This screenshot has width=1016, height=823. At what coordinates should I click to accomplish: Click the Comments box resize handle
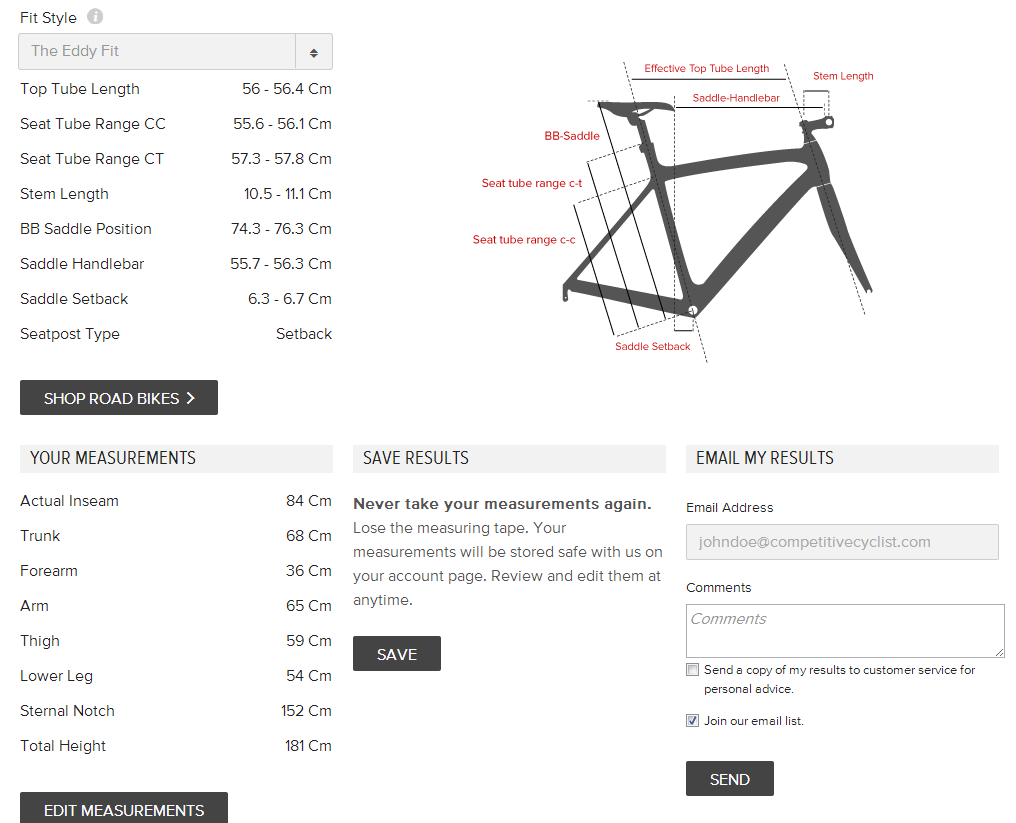pyautogui.click(x=1000, y=653)
